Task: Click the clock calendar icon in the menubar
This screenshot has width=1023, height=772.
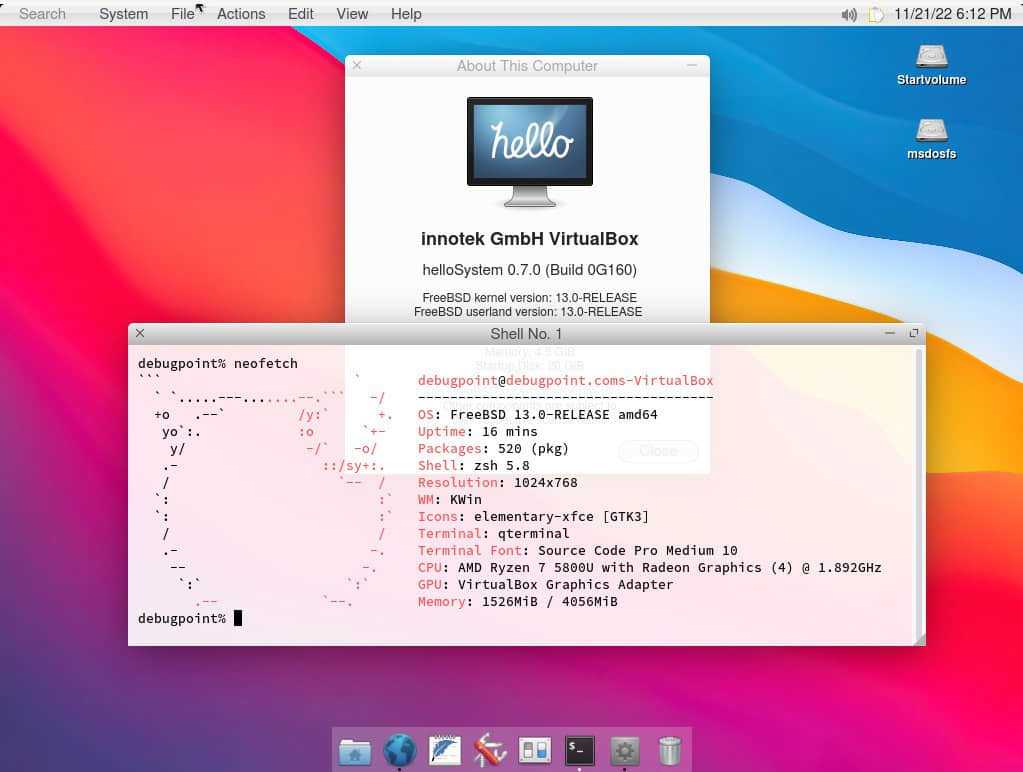Action: pyautogui.click(x=875, y=13)
